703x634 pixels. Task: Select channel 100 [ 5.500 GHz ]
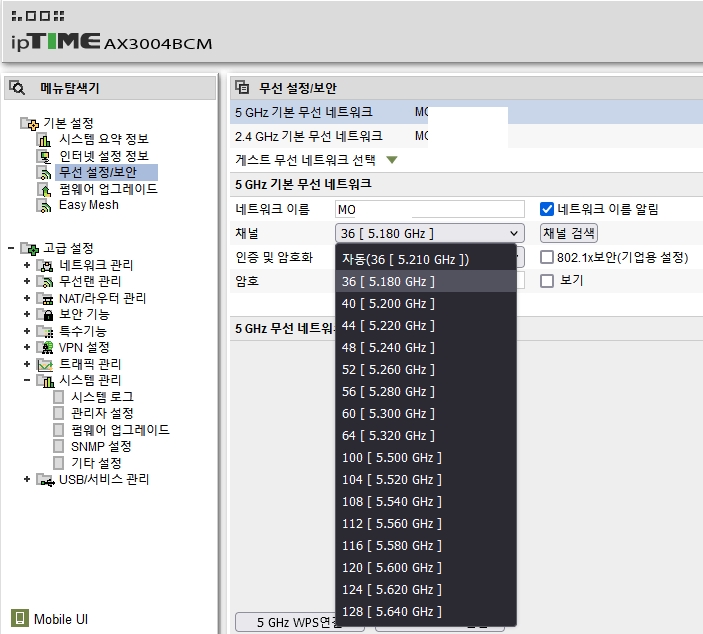(x=426, y=457)
